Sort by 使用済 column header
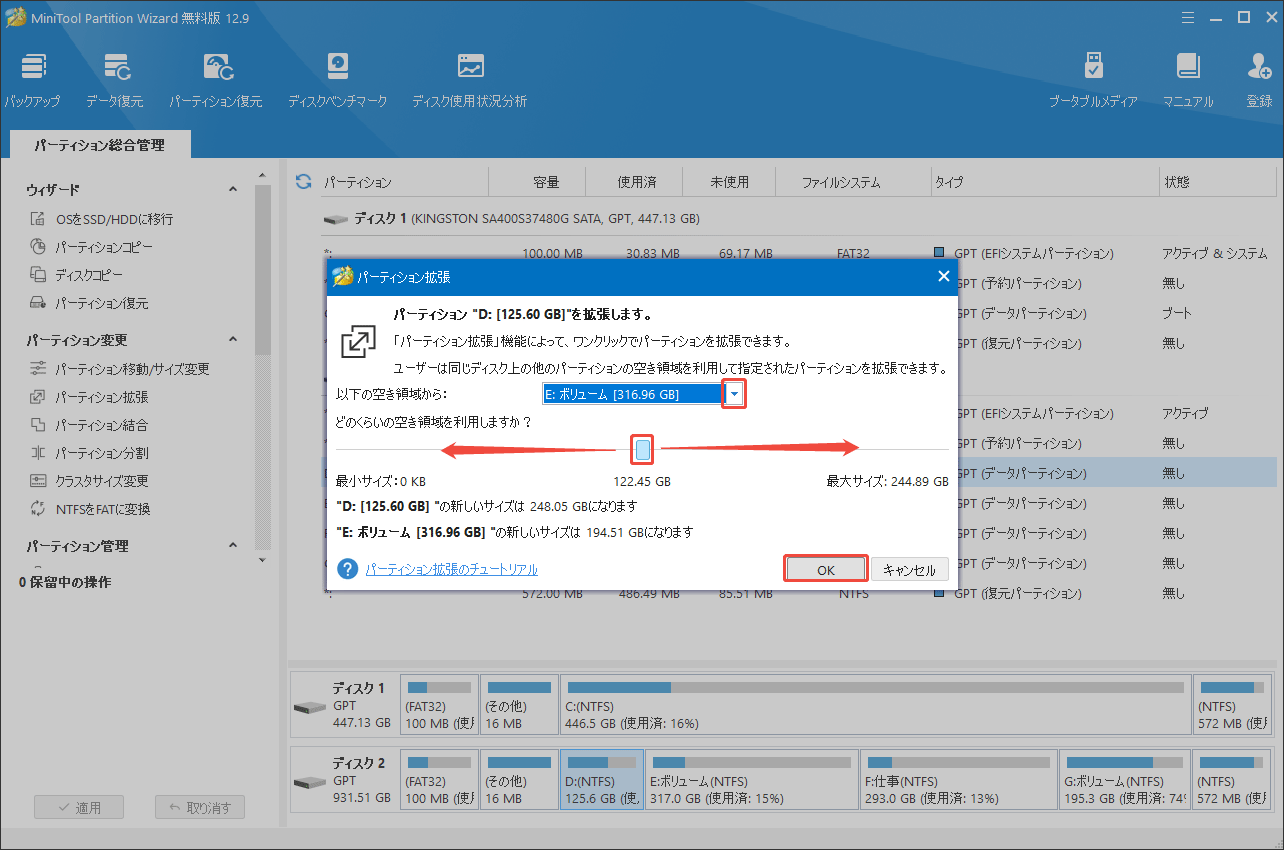The width and height of the screenshot is (1284, 850). click(636, 182)
